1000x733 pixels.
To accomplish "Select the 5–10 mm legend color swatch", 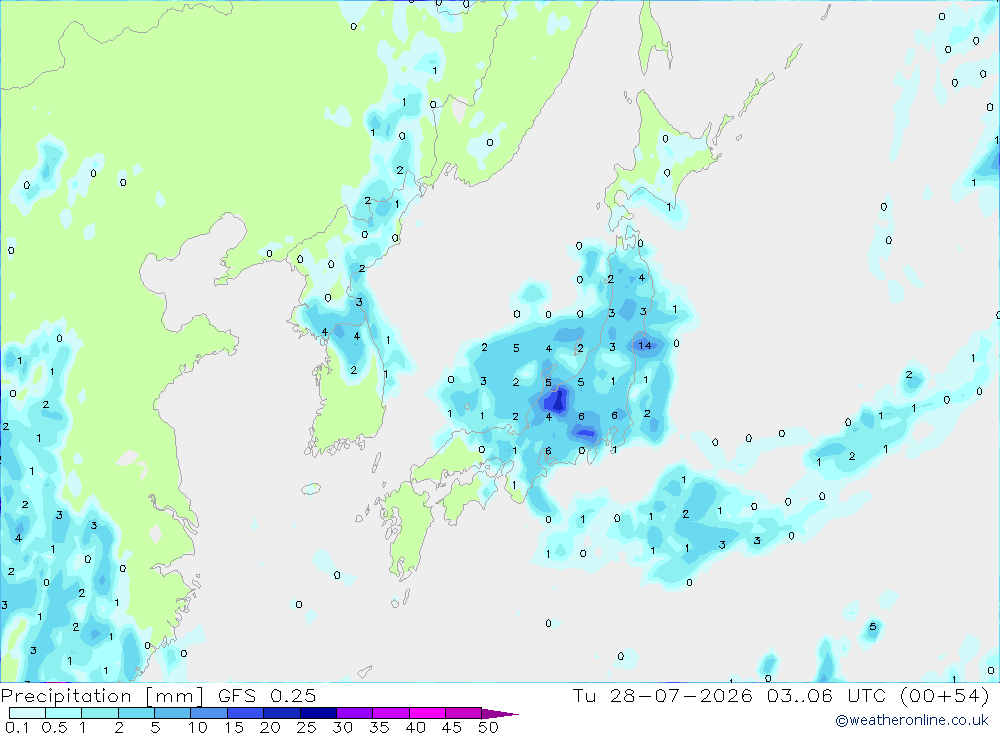I will click(173, 713).
